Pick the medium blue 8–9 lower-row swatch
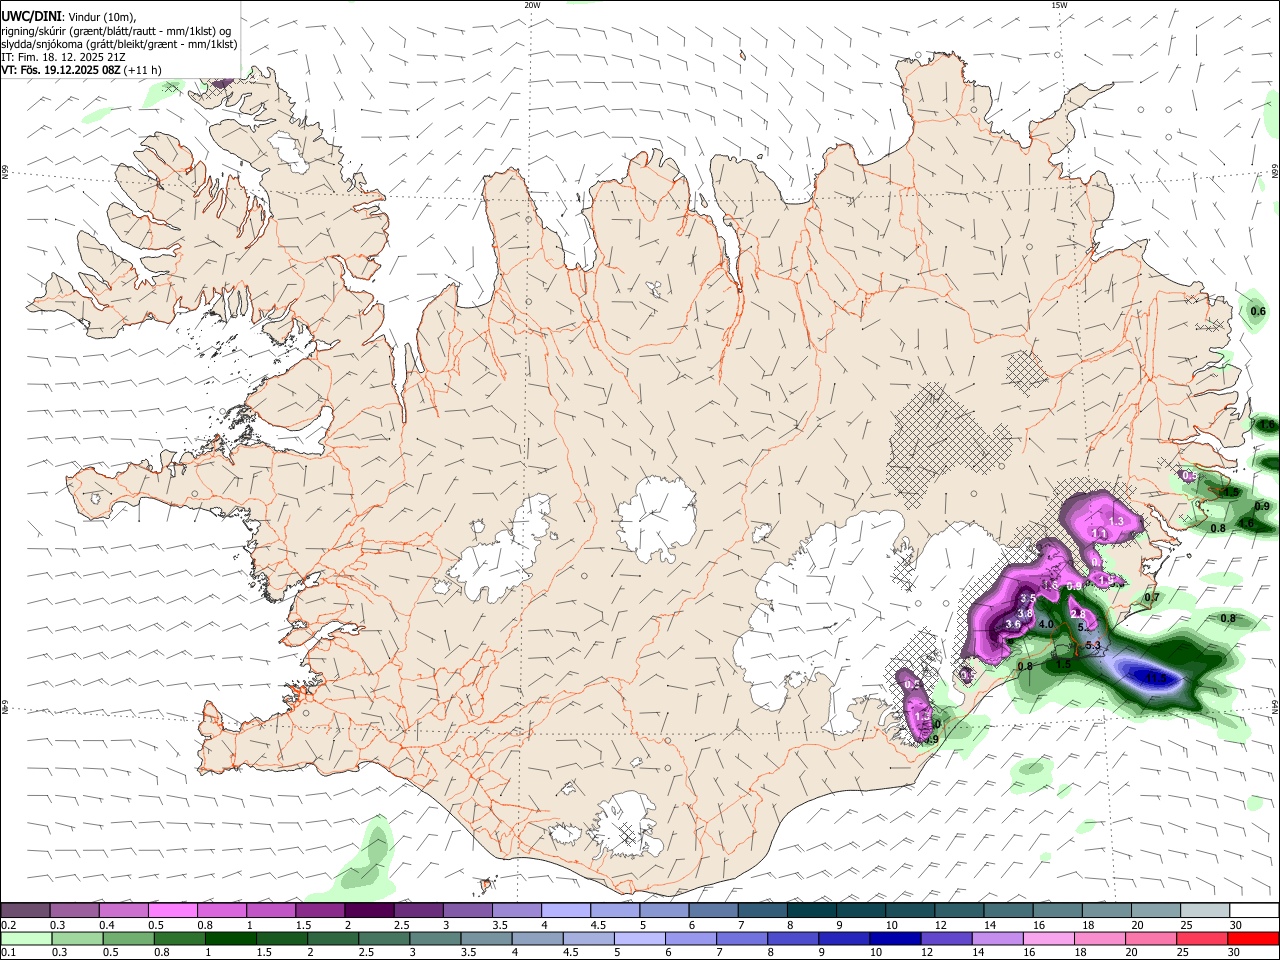Viewport: 1280px width, 960px height. pos(791,939)
